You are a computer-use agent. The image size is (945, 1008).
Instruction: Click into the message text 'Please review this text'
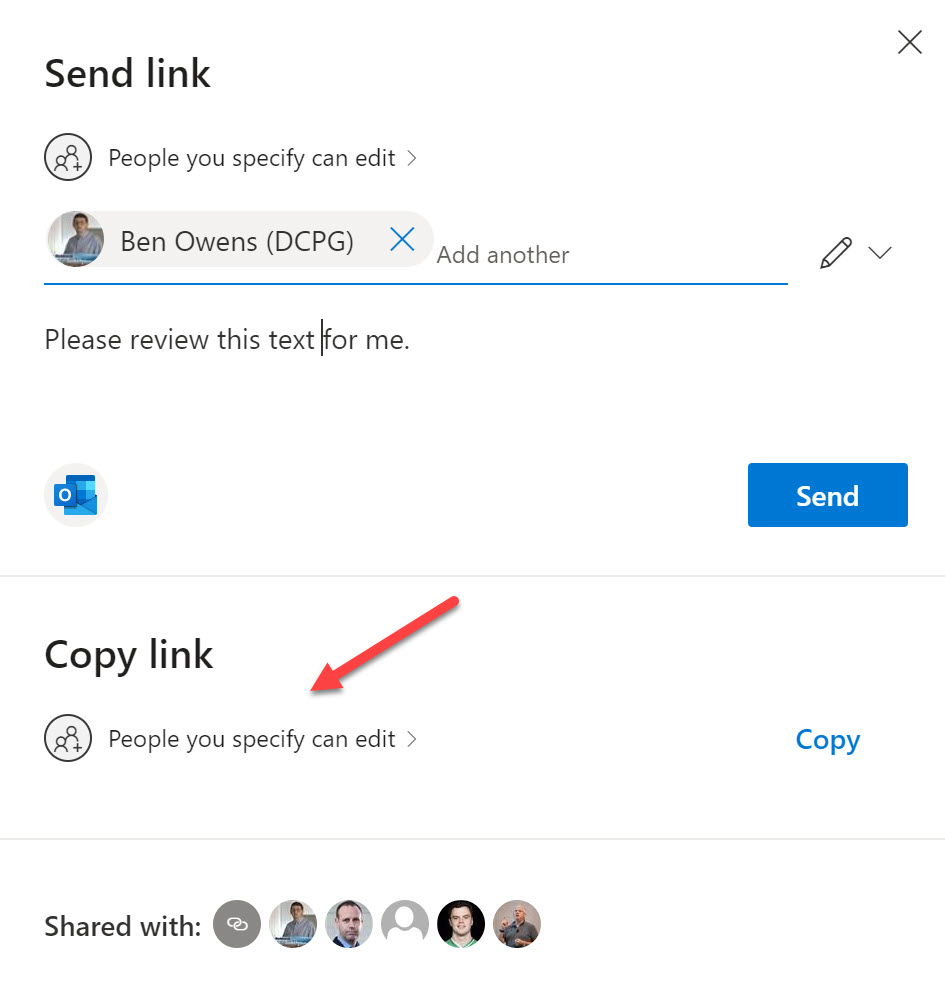tap(179, 339)
